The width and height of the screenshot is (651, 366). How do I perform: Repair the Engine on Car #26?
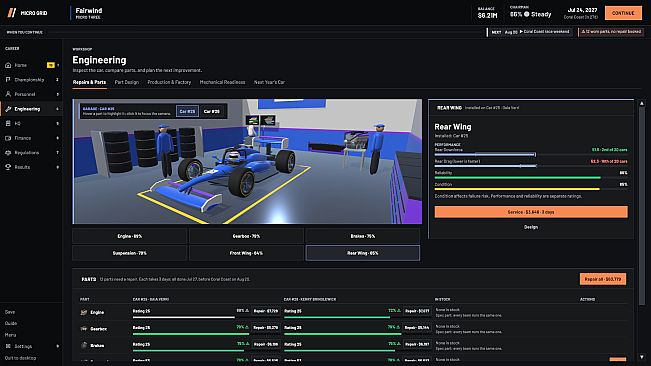click(417, 311)
